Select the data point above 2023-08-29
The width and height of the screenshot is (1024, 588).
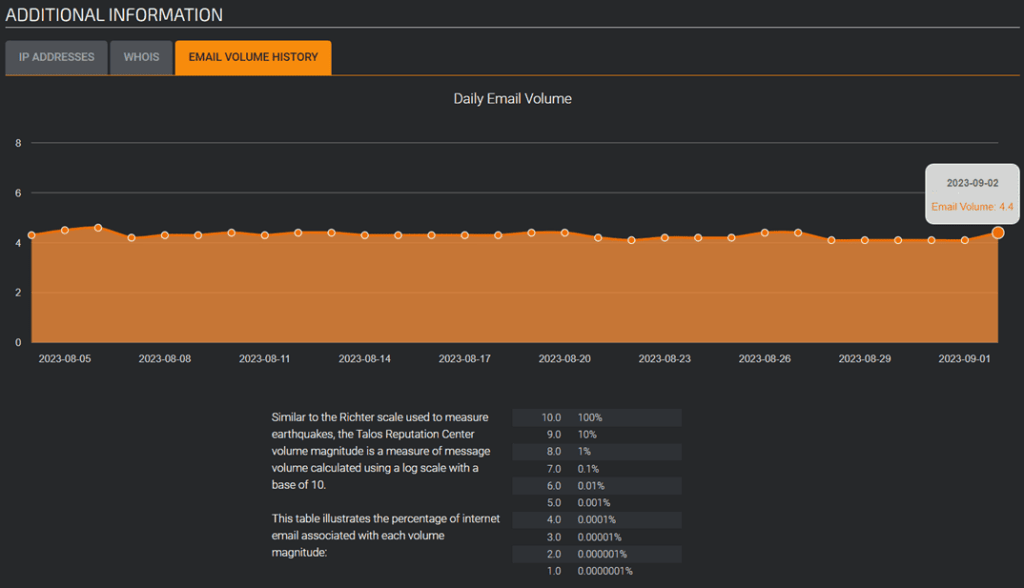click(x=865, y=240)
